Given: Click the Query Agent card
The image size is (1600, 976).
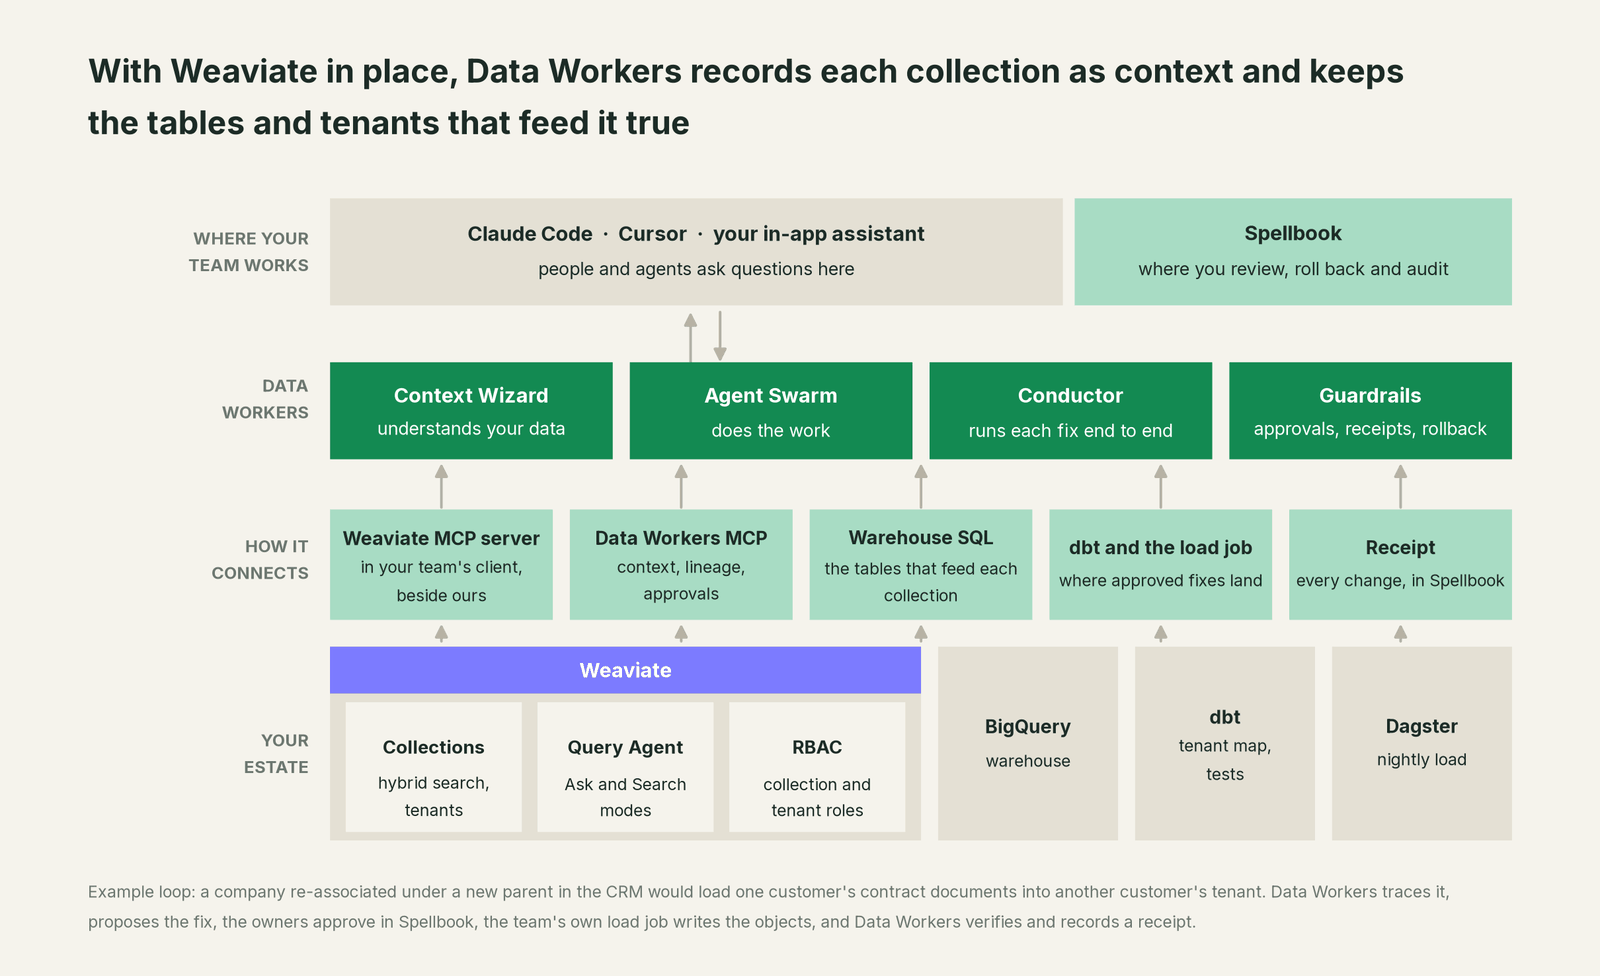Looking at the screenshot, I should click(x=625, y=767).
